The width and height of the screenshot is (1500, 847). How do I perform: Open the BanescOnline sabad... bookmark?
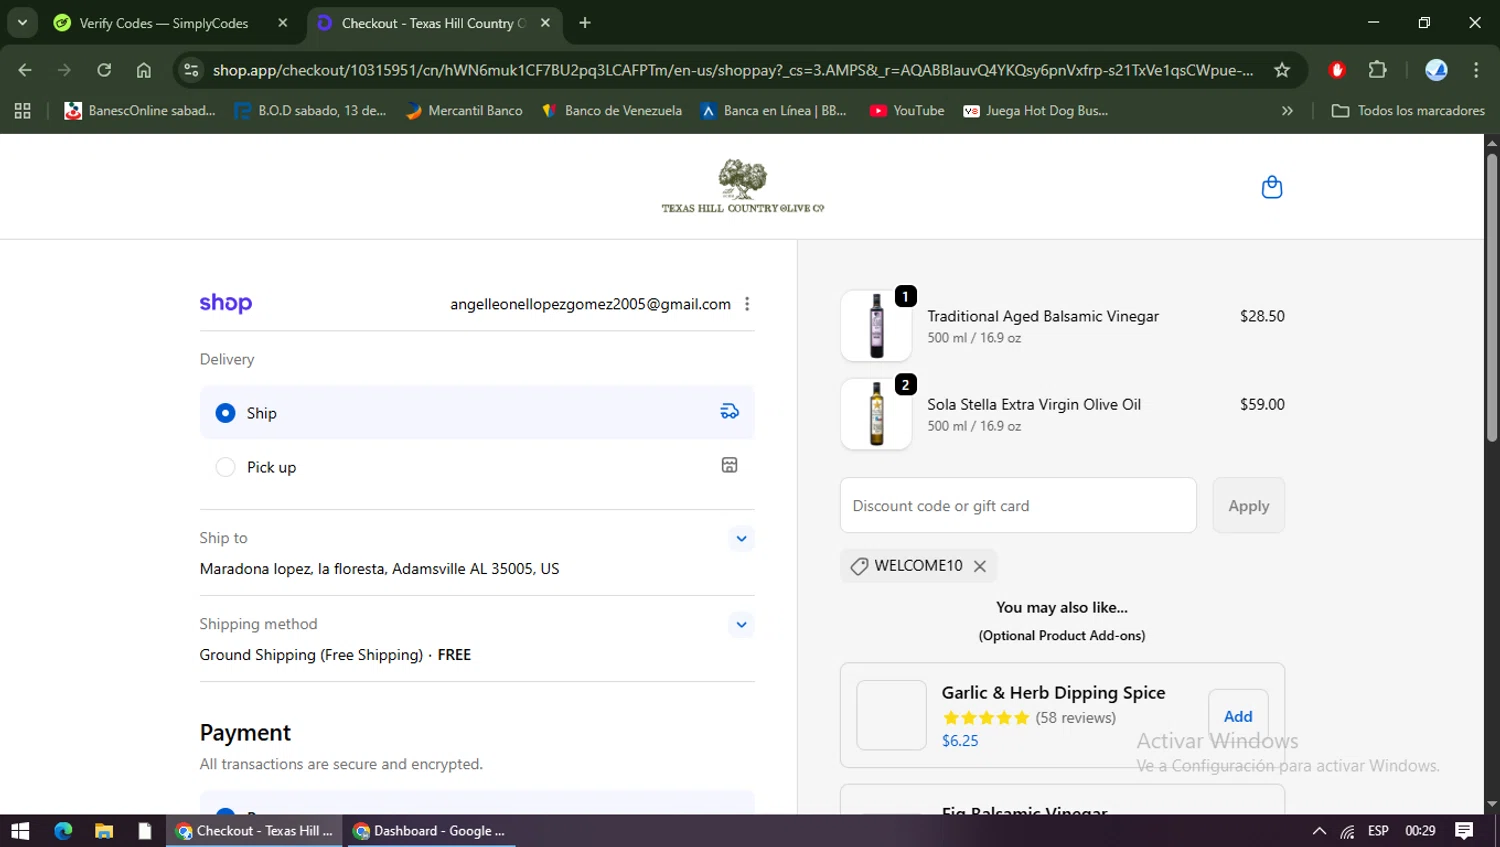(x=140, y=111)
